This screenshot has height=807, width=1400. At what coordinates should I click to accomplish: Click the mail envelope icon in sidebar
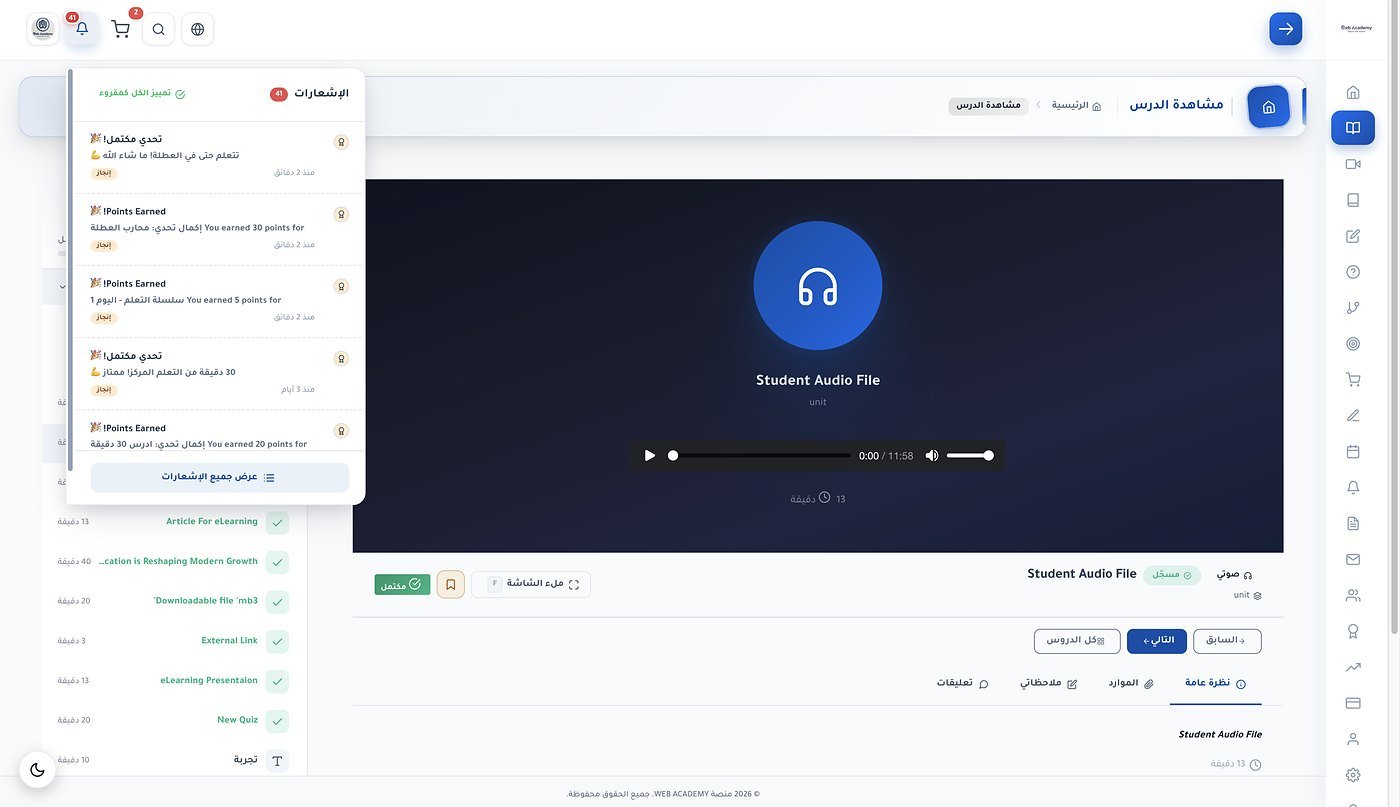tap(1353, 559)
